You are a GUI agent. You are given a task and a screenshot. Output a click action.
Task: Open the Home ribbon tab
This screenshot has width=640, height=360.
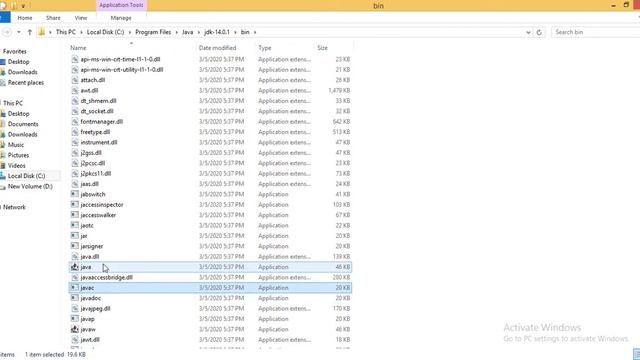24,18
